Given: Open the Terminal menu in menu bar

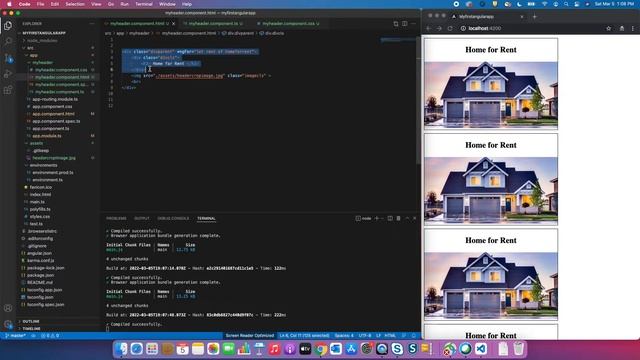Looking at the screenshot, I should click(144, 4).
